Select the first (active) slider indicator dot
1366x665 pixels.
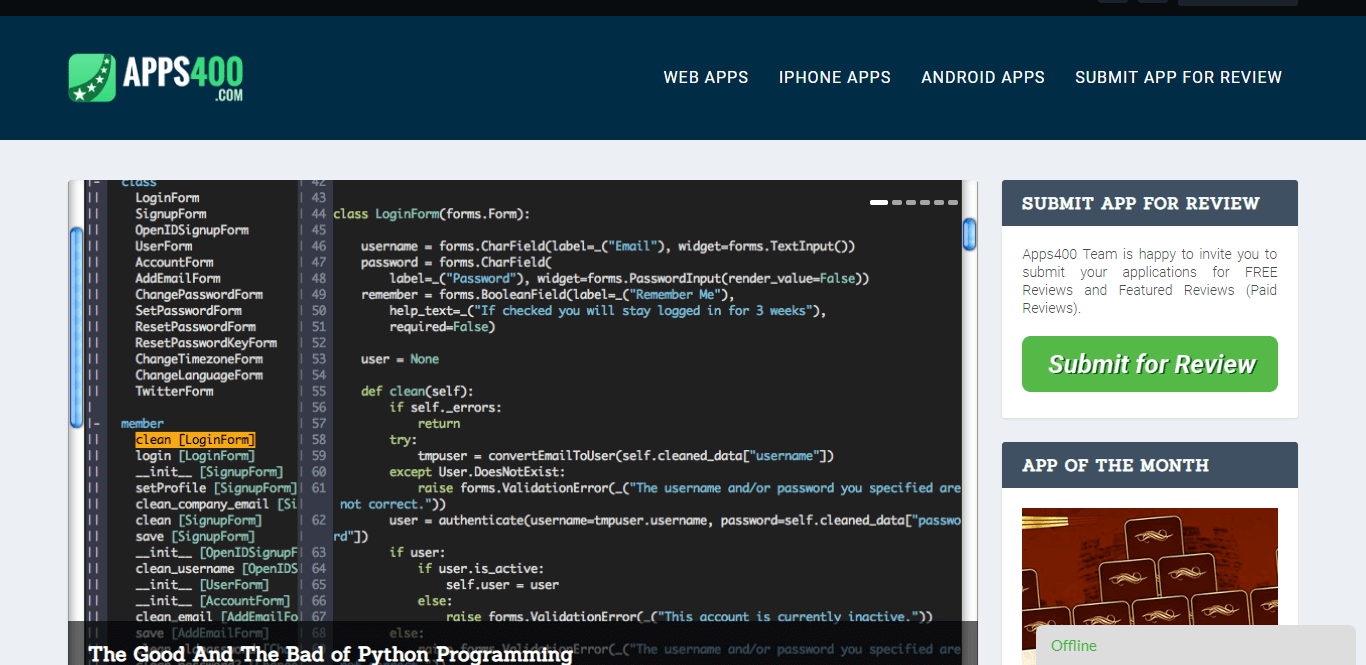[x=879, y=203]
